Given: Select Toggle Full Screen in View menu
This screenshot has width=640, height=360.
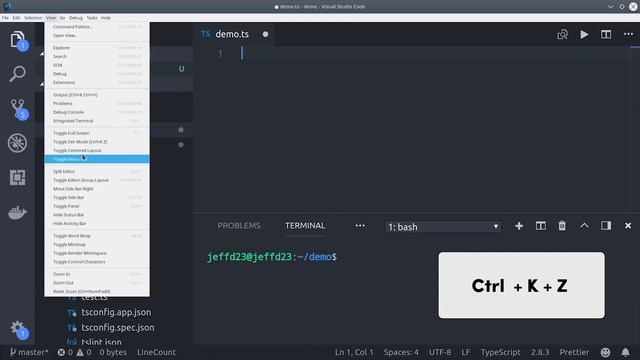Looking at the screenshot, I should pyautogui.click(x=97, y=133).
